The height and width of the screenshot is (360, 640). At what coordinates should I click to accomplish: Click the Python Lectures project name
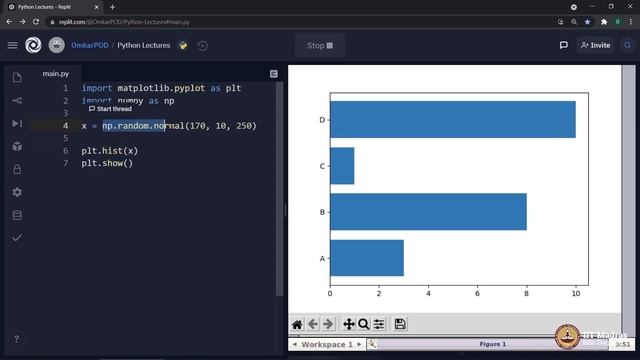coord(144,45)
